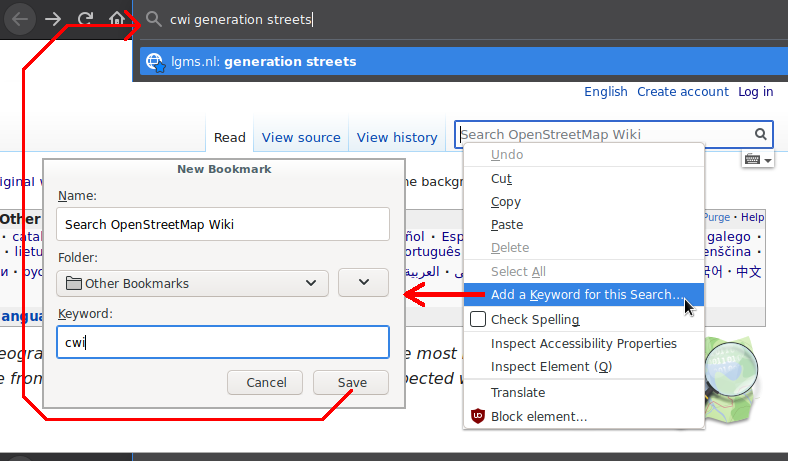Select the lgms.nl generation streets suggestion
Screen dimensions: 788x461
coord(290,61)
